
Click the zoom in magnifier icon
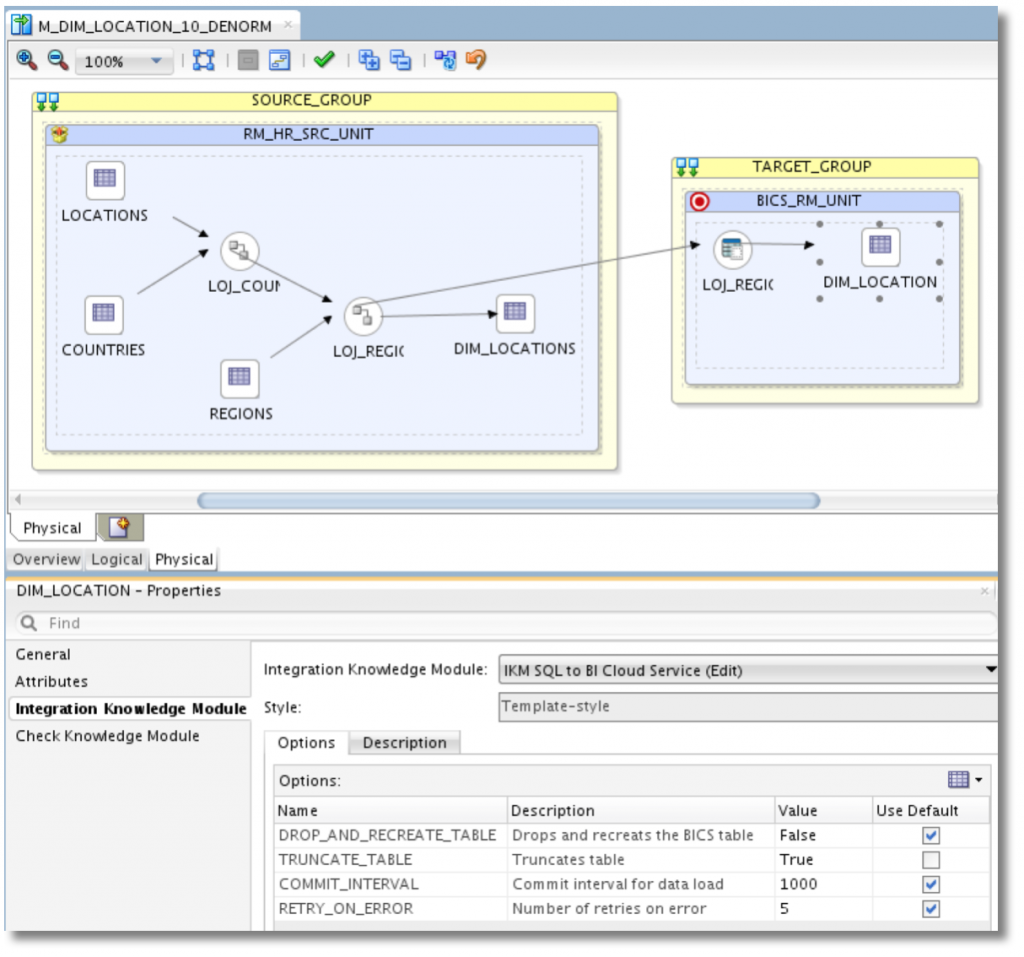[26, 60]
